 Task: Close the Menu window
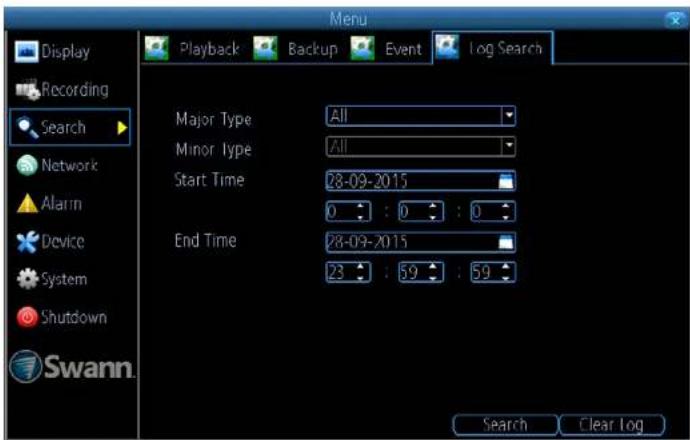coord(675,20)
